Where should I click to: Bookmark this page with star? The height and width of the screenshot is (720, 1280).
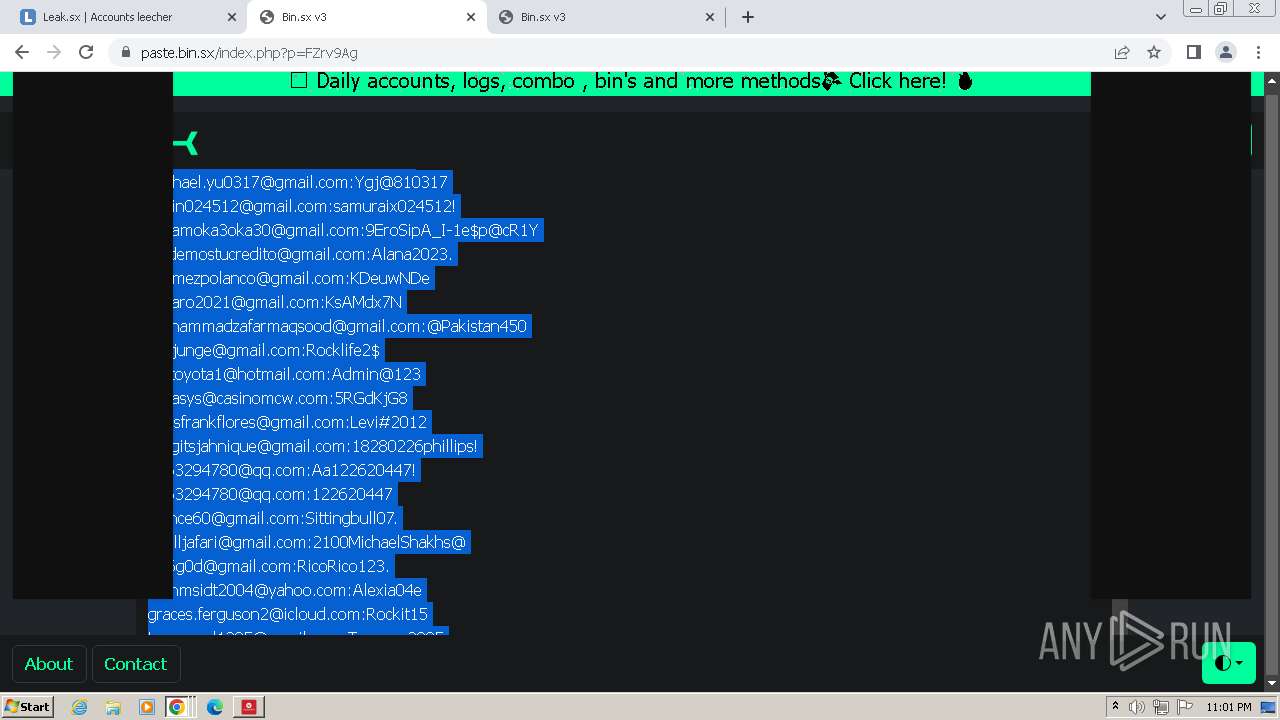tap(1154, 52)
